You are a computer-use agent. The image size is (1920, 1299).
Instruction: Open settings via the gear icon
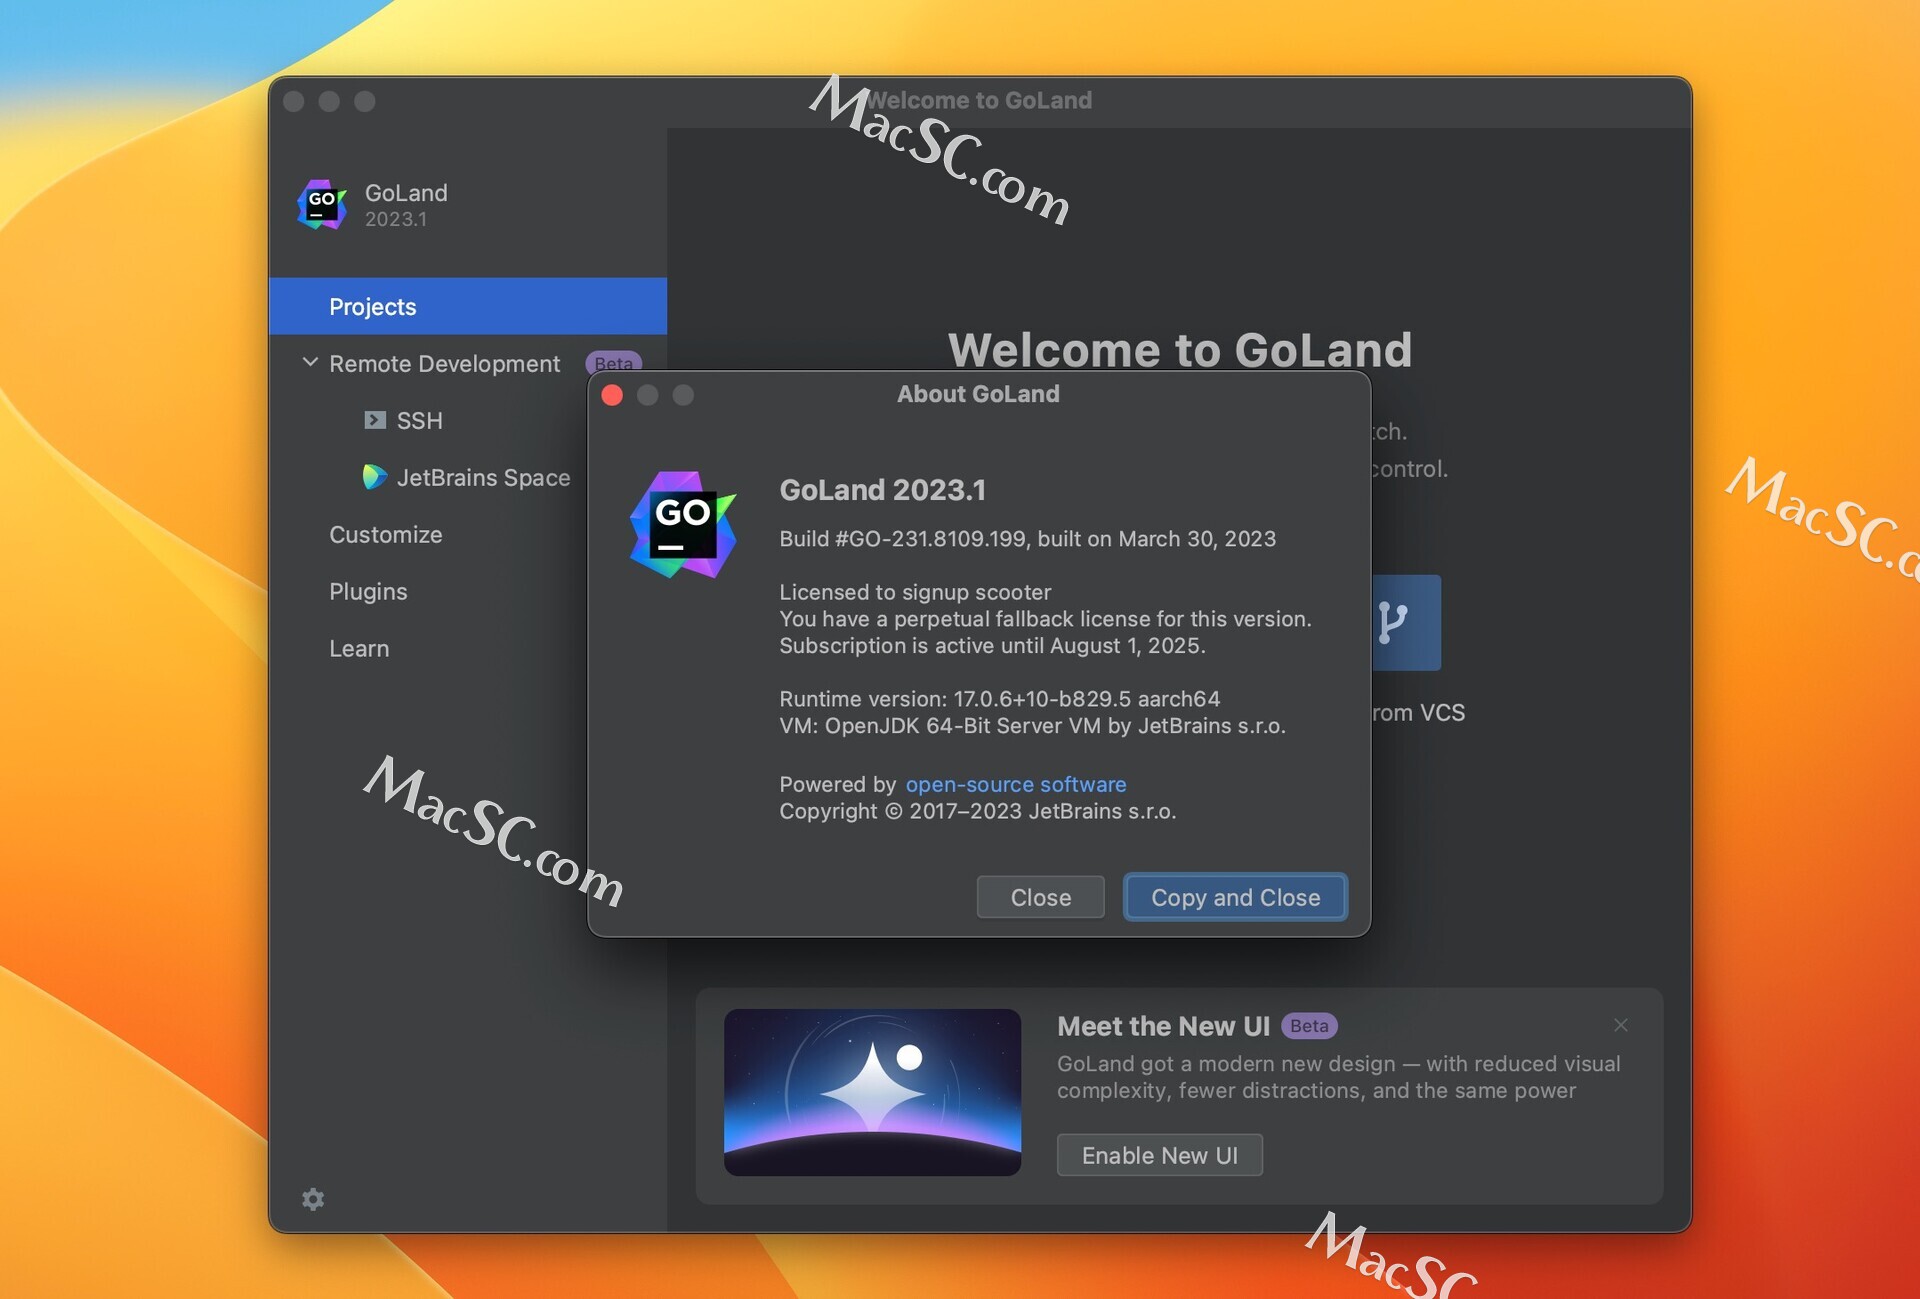(x=313, y=1199)
